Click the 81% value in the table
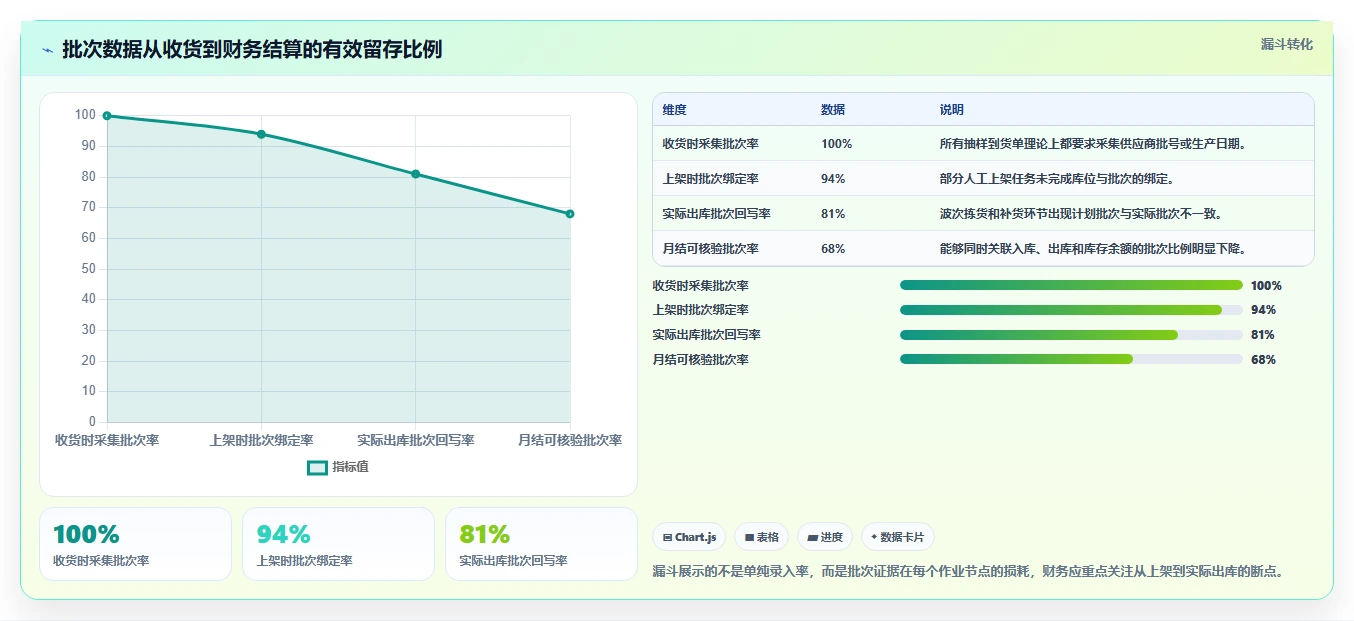The height and width of the screenshot is (621, 1354). (833, 214)
